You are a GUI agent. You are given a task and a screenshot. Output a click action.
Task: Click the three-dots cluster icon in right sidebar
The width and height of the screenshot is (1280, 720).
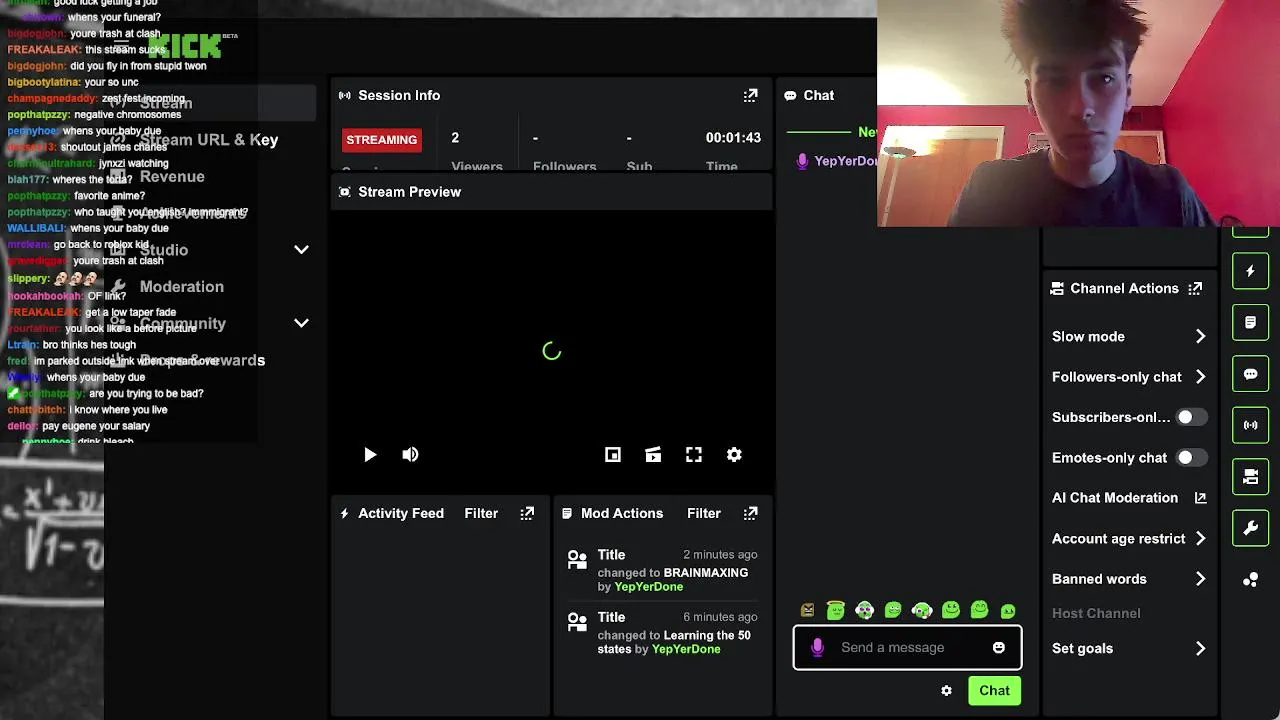pos(1250,580)
